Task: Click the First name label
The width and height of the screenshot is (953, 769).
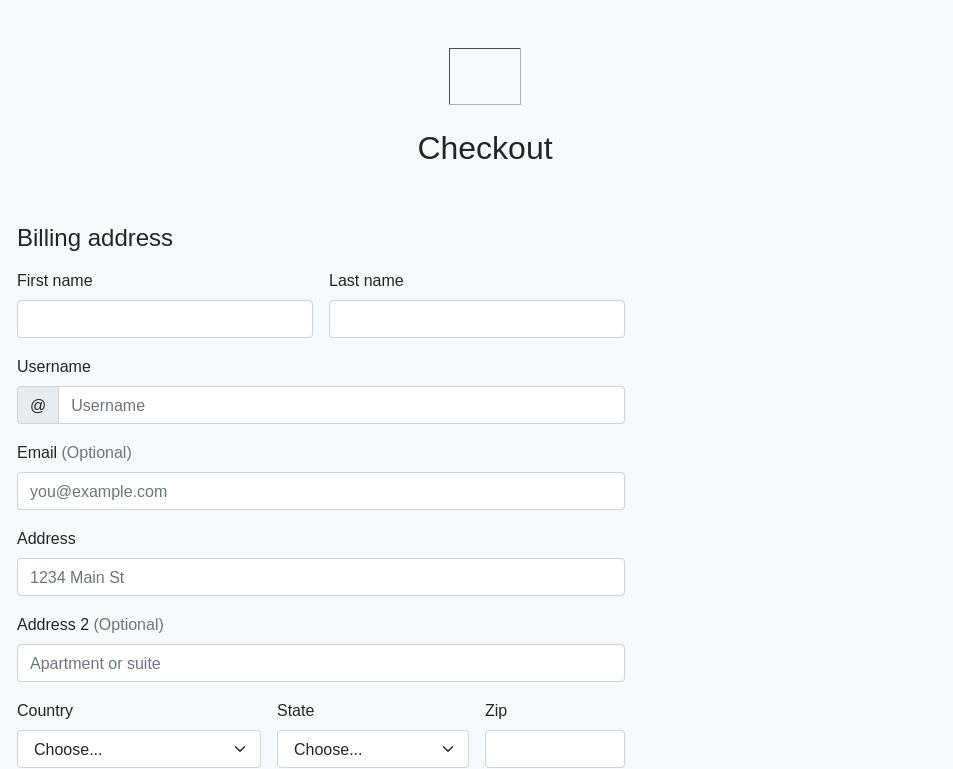Action: (x=55, y=281)
